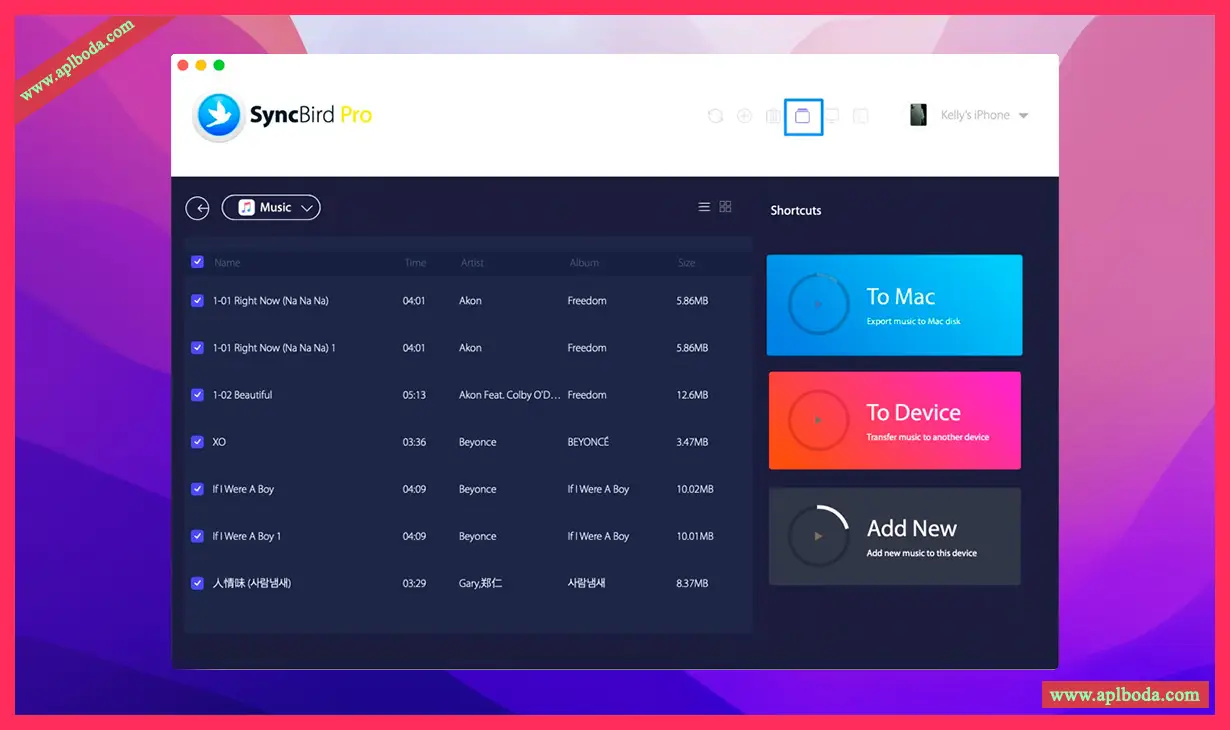Screen dimensions: 1230x730
Task: Click the circled plus icon in the toolbar
Action: 744,116
